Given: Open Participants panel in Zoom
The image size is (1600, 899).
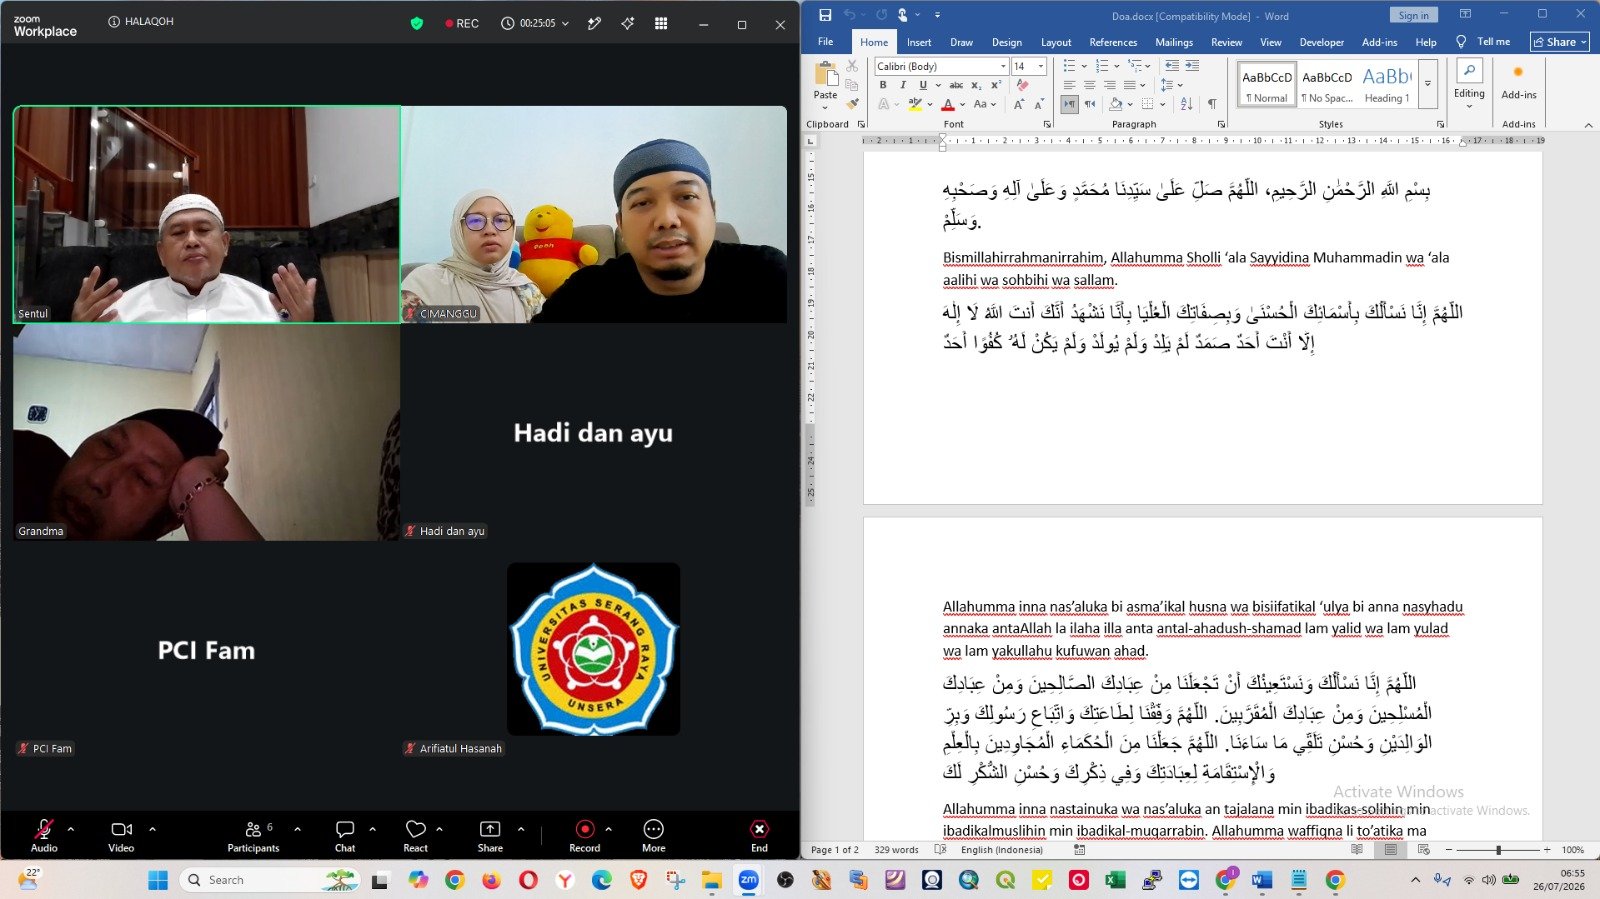Looking at the screenshot, I should click(253, 835).
